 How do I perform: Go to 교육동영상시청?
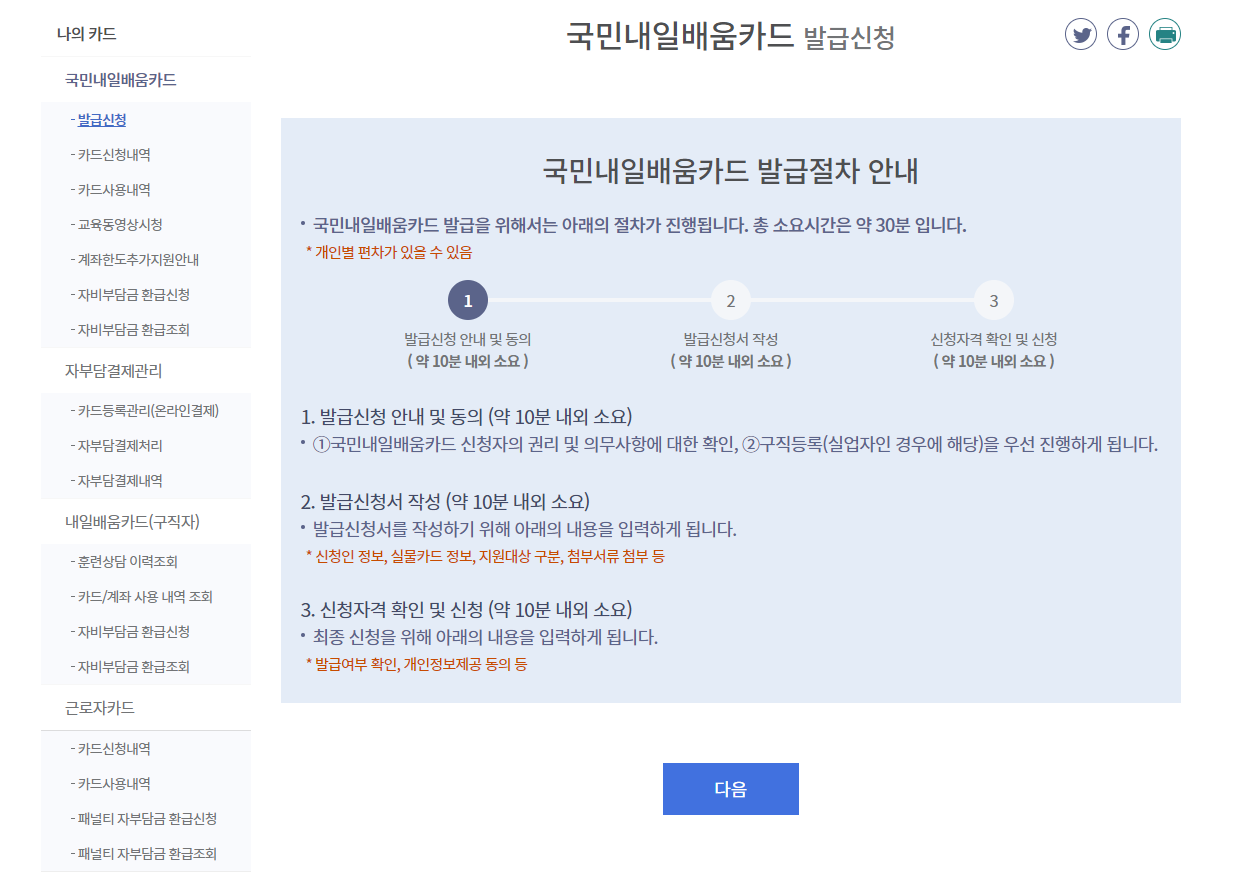[x=120, y=225]
